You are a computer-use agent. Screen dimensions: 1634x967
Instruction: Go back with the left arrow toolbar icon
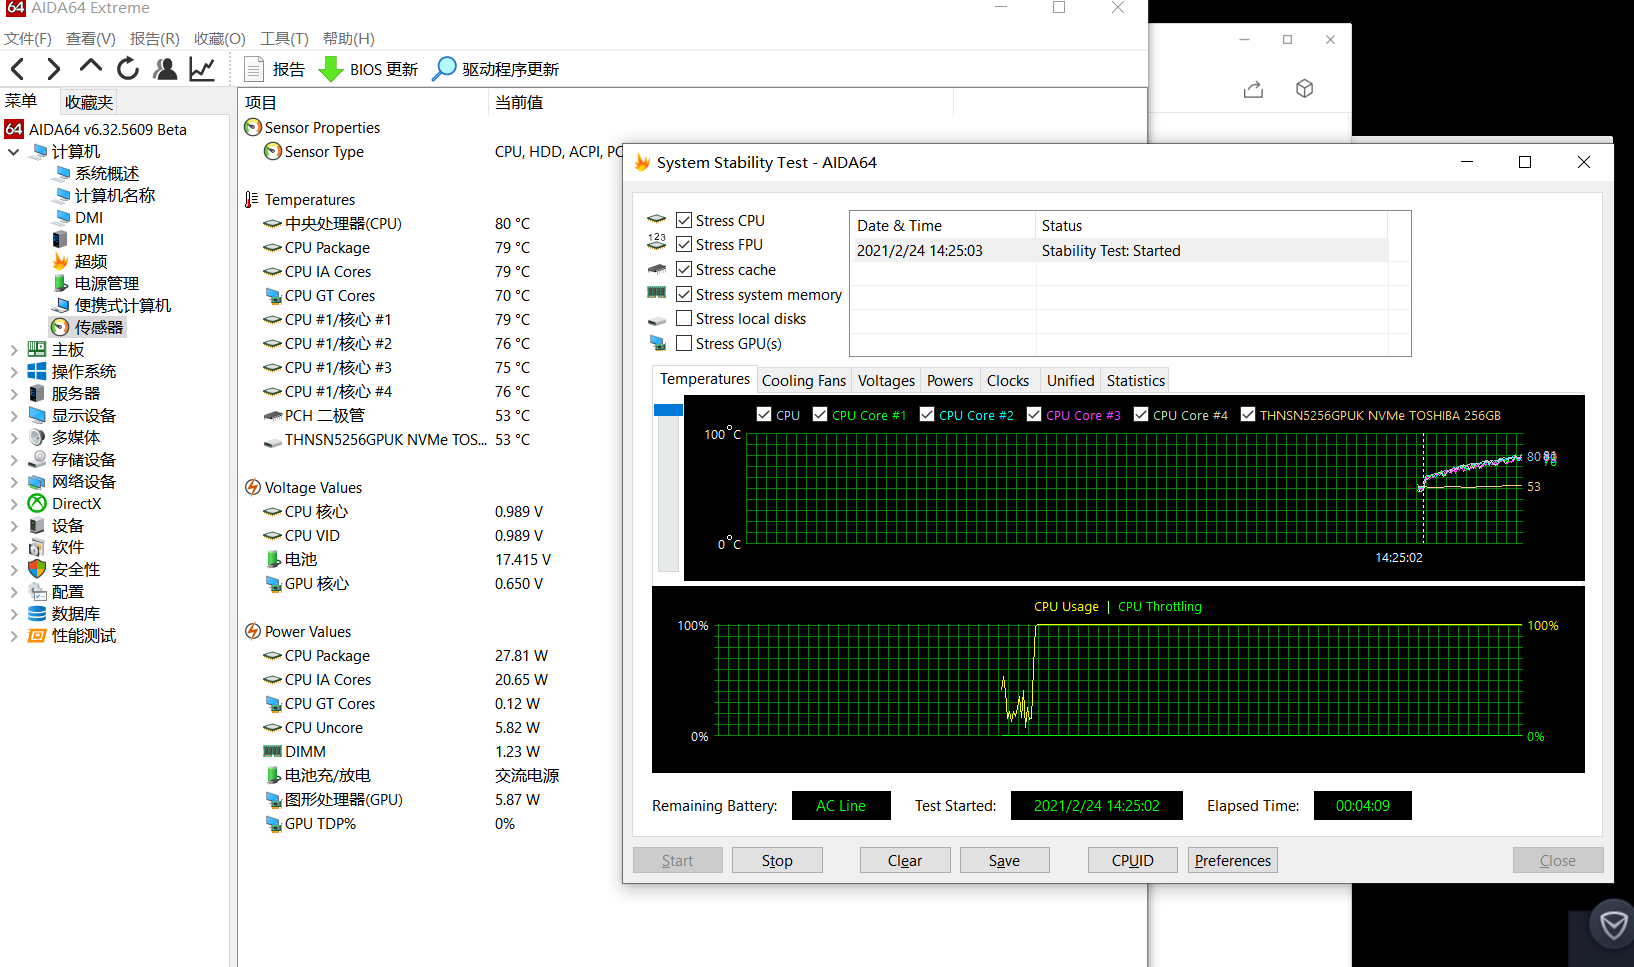18,69
